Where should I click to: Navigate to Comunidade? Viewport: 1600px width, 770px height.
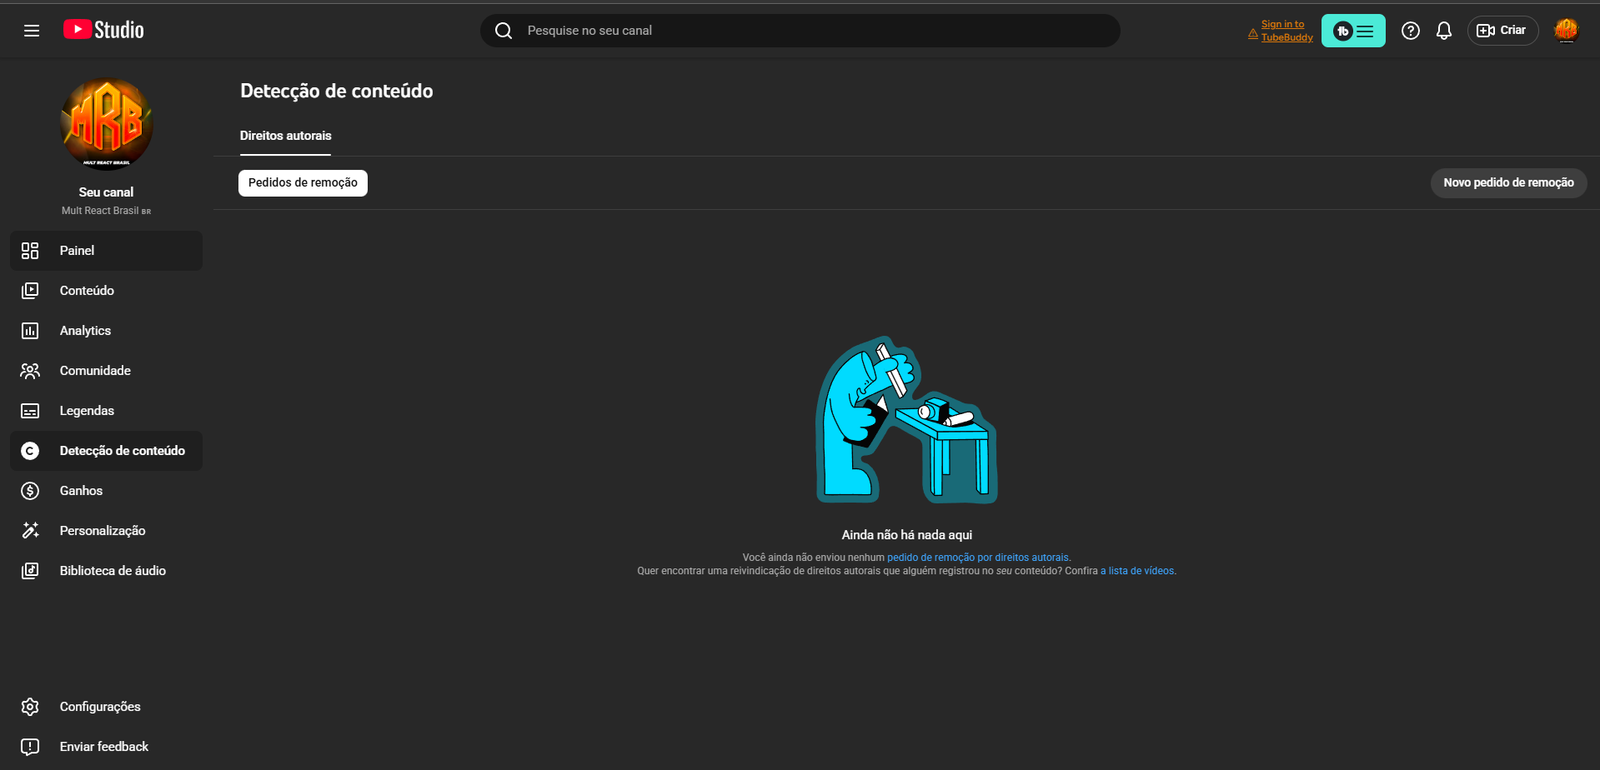tap(106, 371)
